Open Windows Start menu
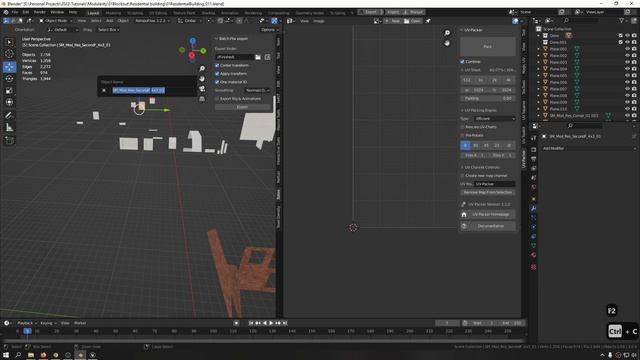 point(6,356)
